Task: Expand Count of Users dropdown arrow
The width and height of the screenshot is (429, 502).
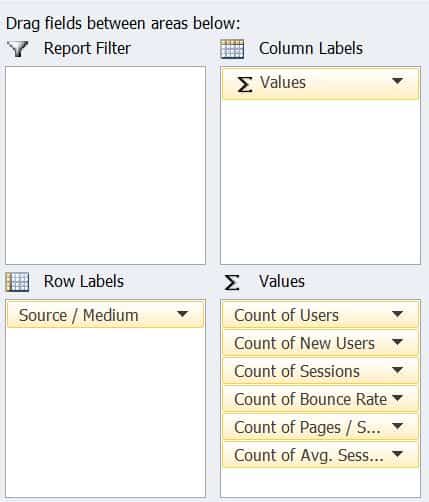Action: tap(398, 314)
